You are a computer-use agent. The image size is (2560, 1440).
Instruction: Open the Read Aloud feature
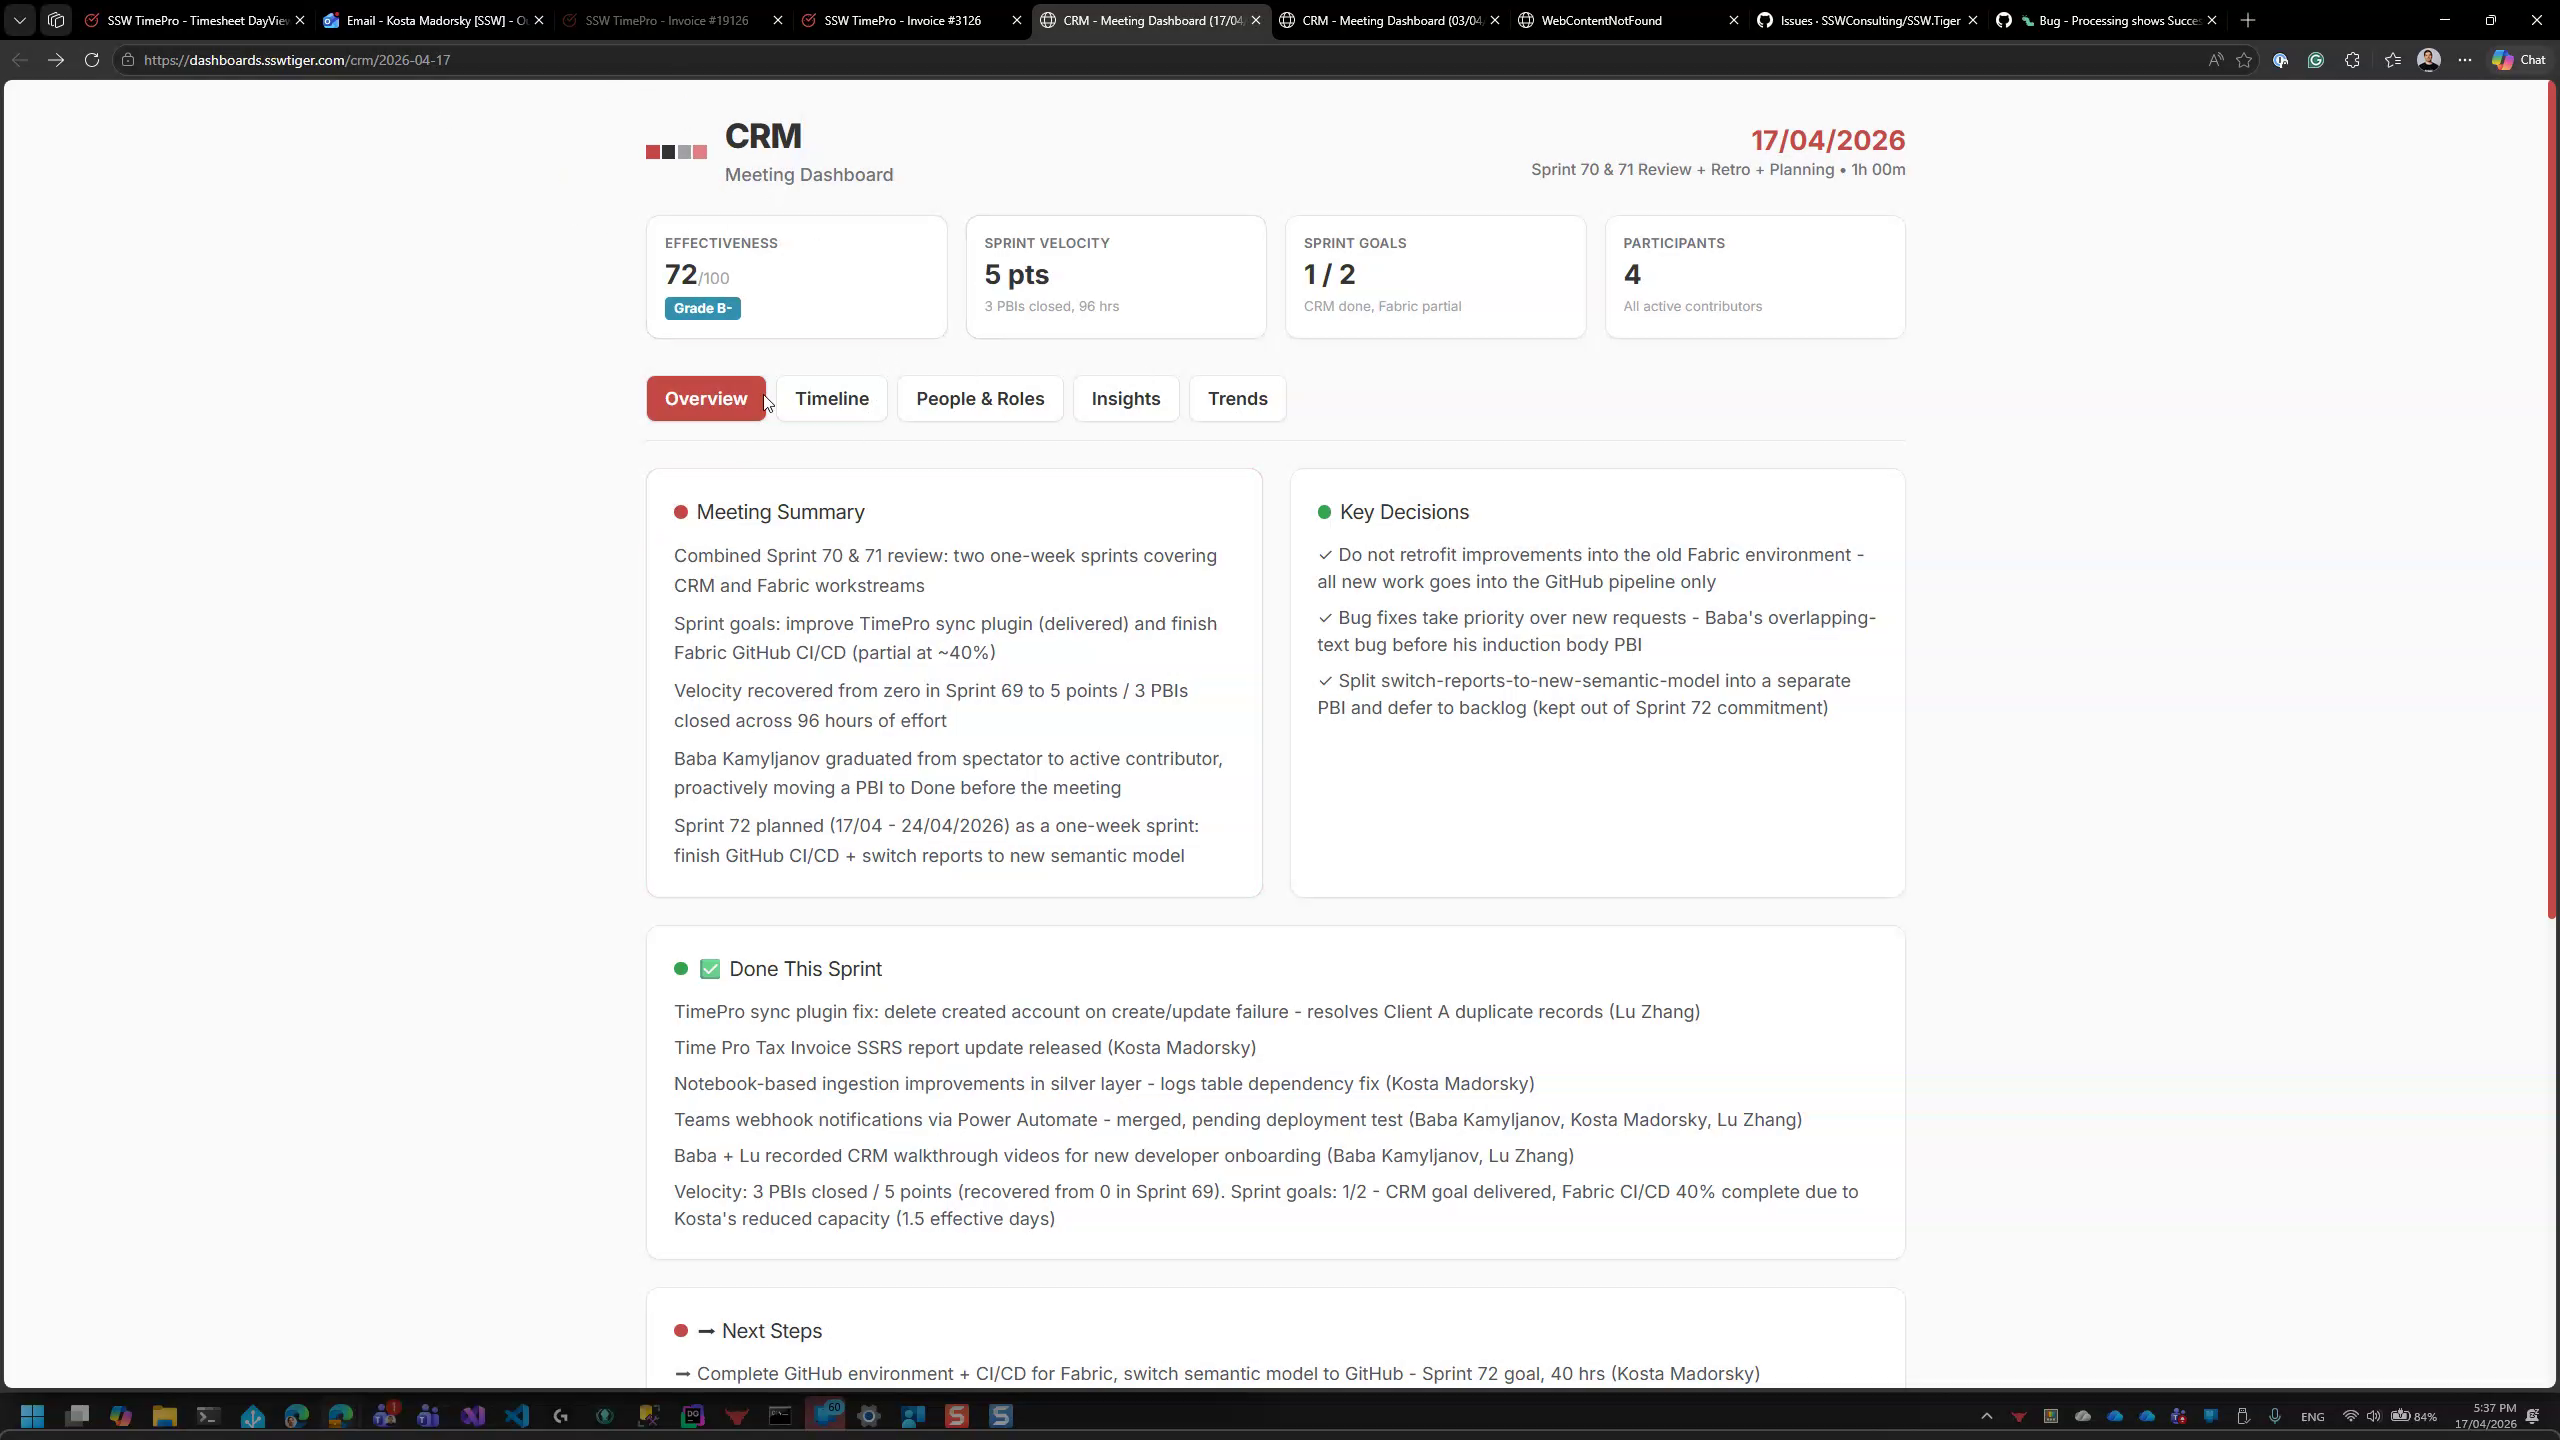(2216, 60)
